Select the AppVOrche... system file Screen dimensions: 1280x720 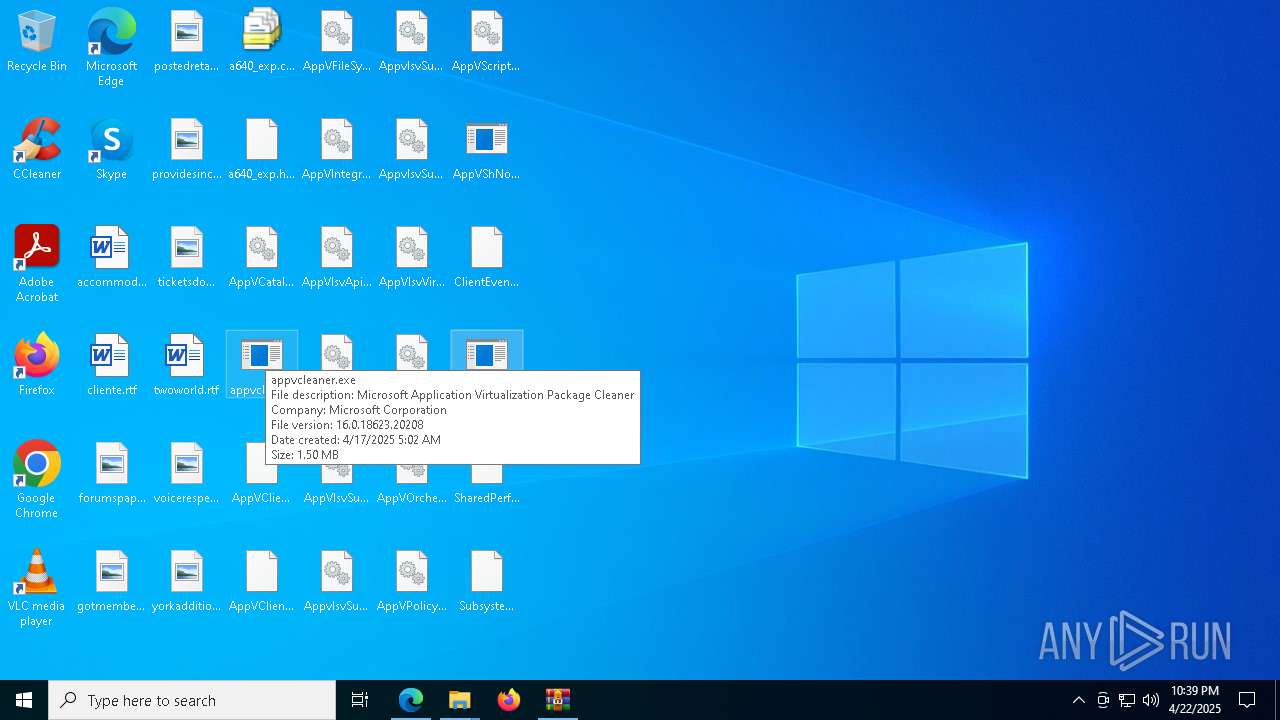coord(412,484)
